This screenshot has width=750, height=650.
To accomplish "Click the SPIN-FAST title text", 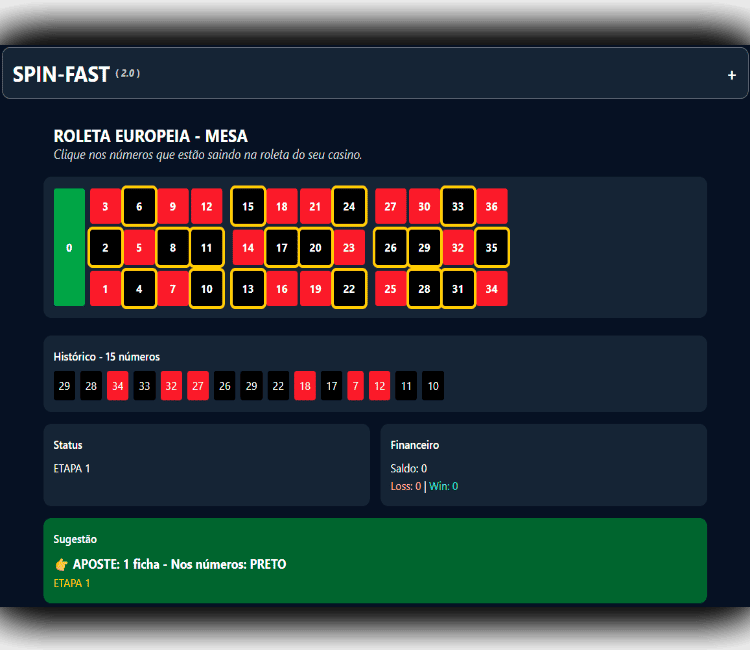I will 61,75.
